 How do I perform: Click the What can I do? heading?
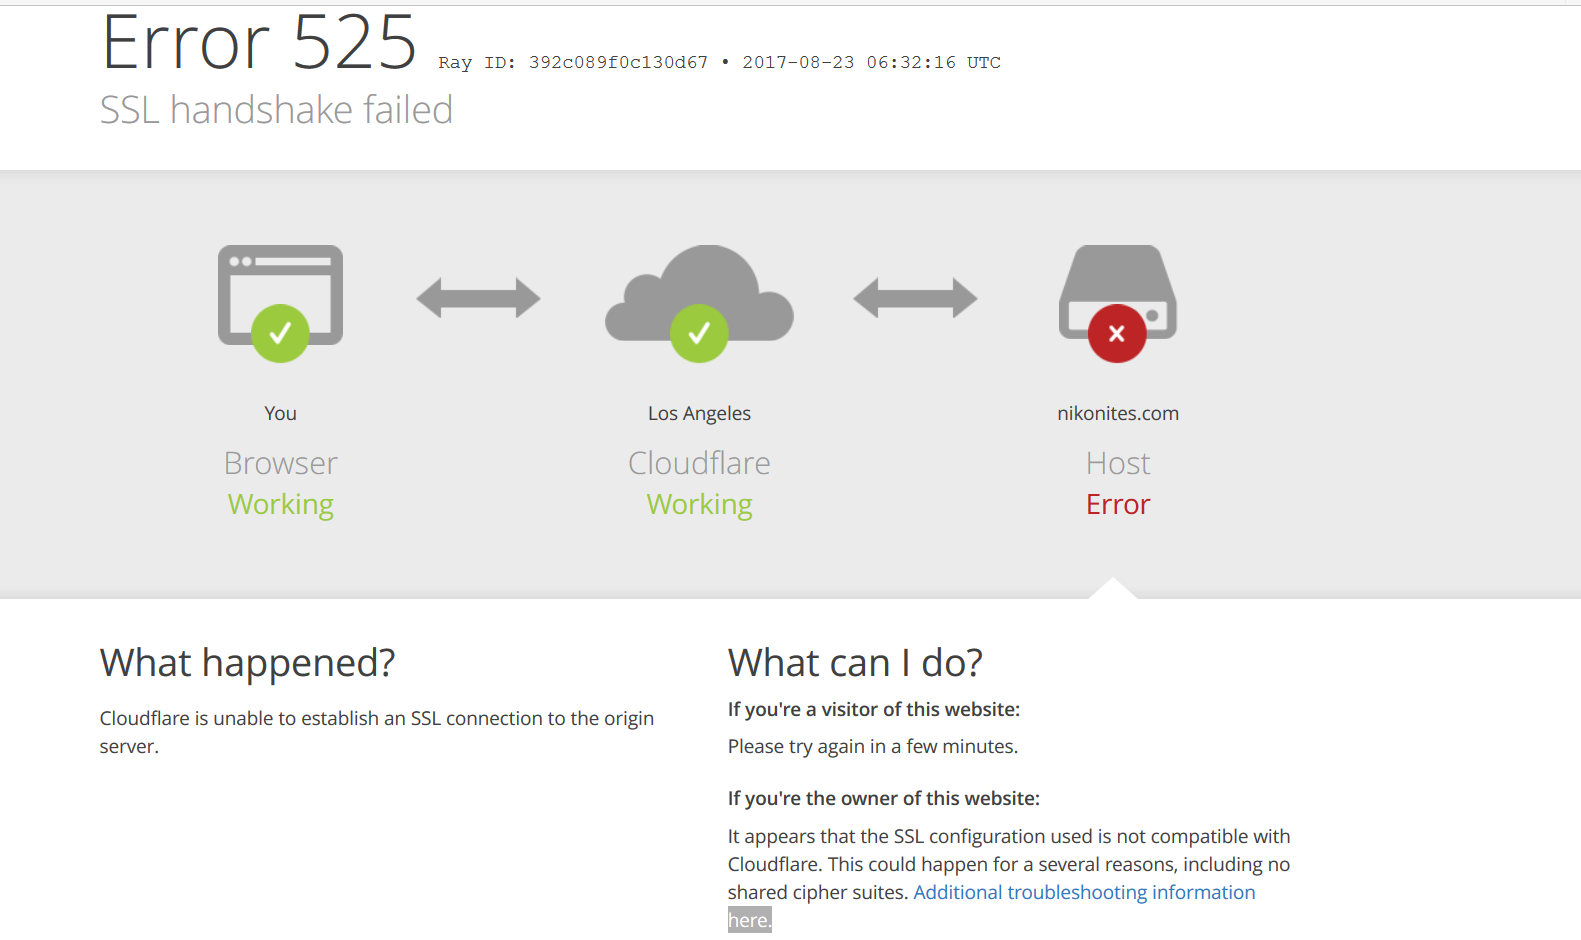tap(855, 663)
